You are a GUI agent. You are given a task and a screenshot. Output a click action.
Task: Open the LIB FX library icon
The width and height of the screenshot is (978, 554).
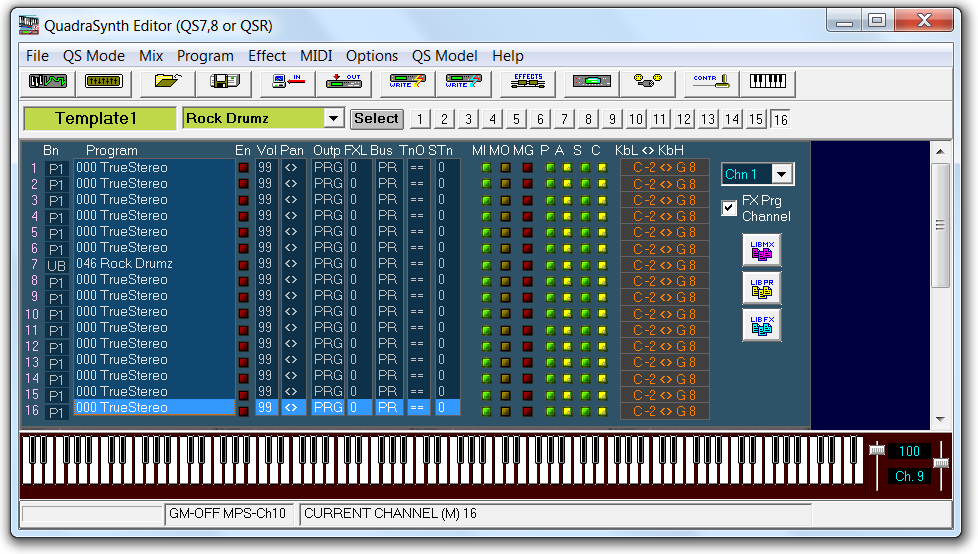coord(761,326)
